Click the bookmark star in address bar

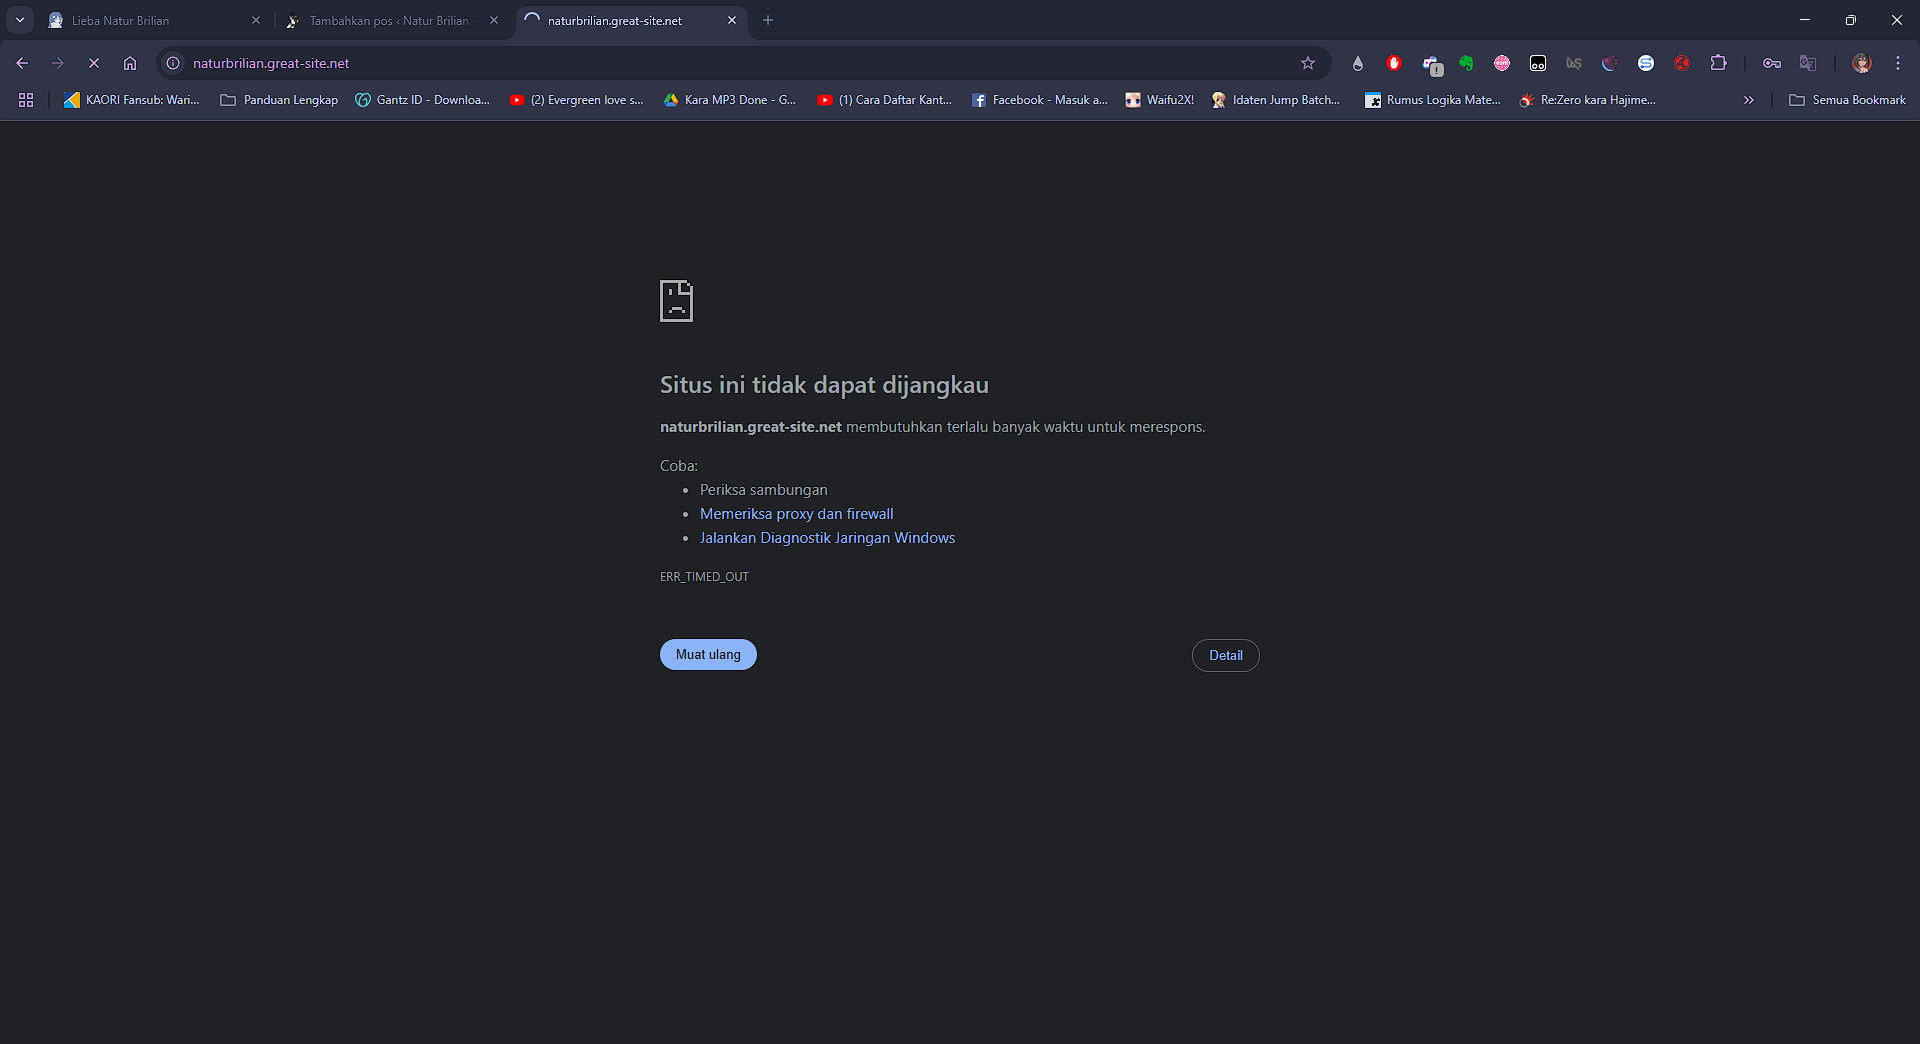point(1307,63)
